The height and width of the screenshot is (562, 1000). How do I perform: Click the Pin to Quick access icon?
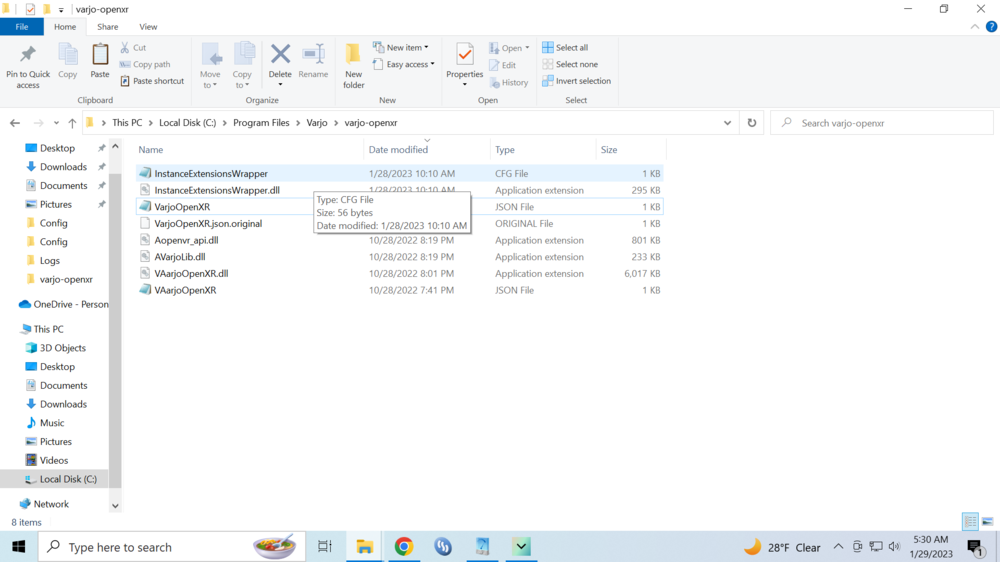point(27,55)
